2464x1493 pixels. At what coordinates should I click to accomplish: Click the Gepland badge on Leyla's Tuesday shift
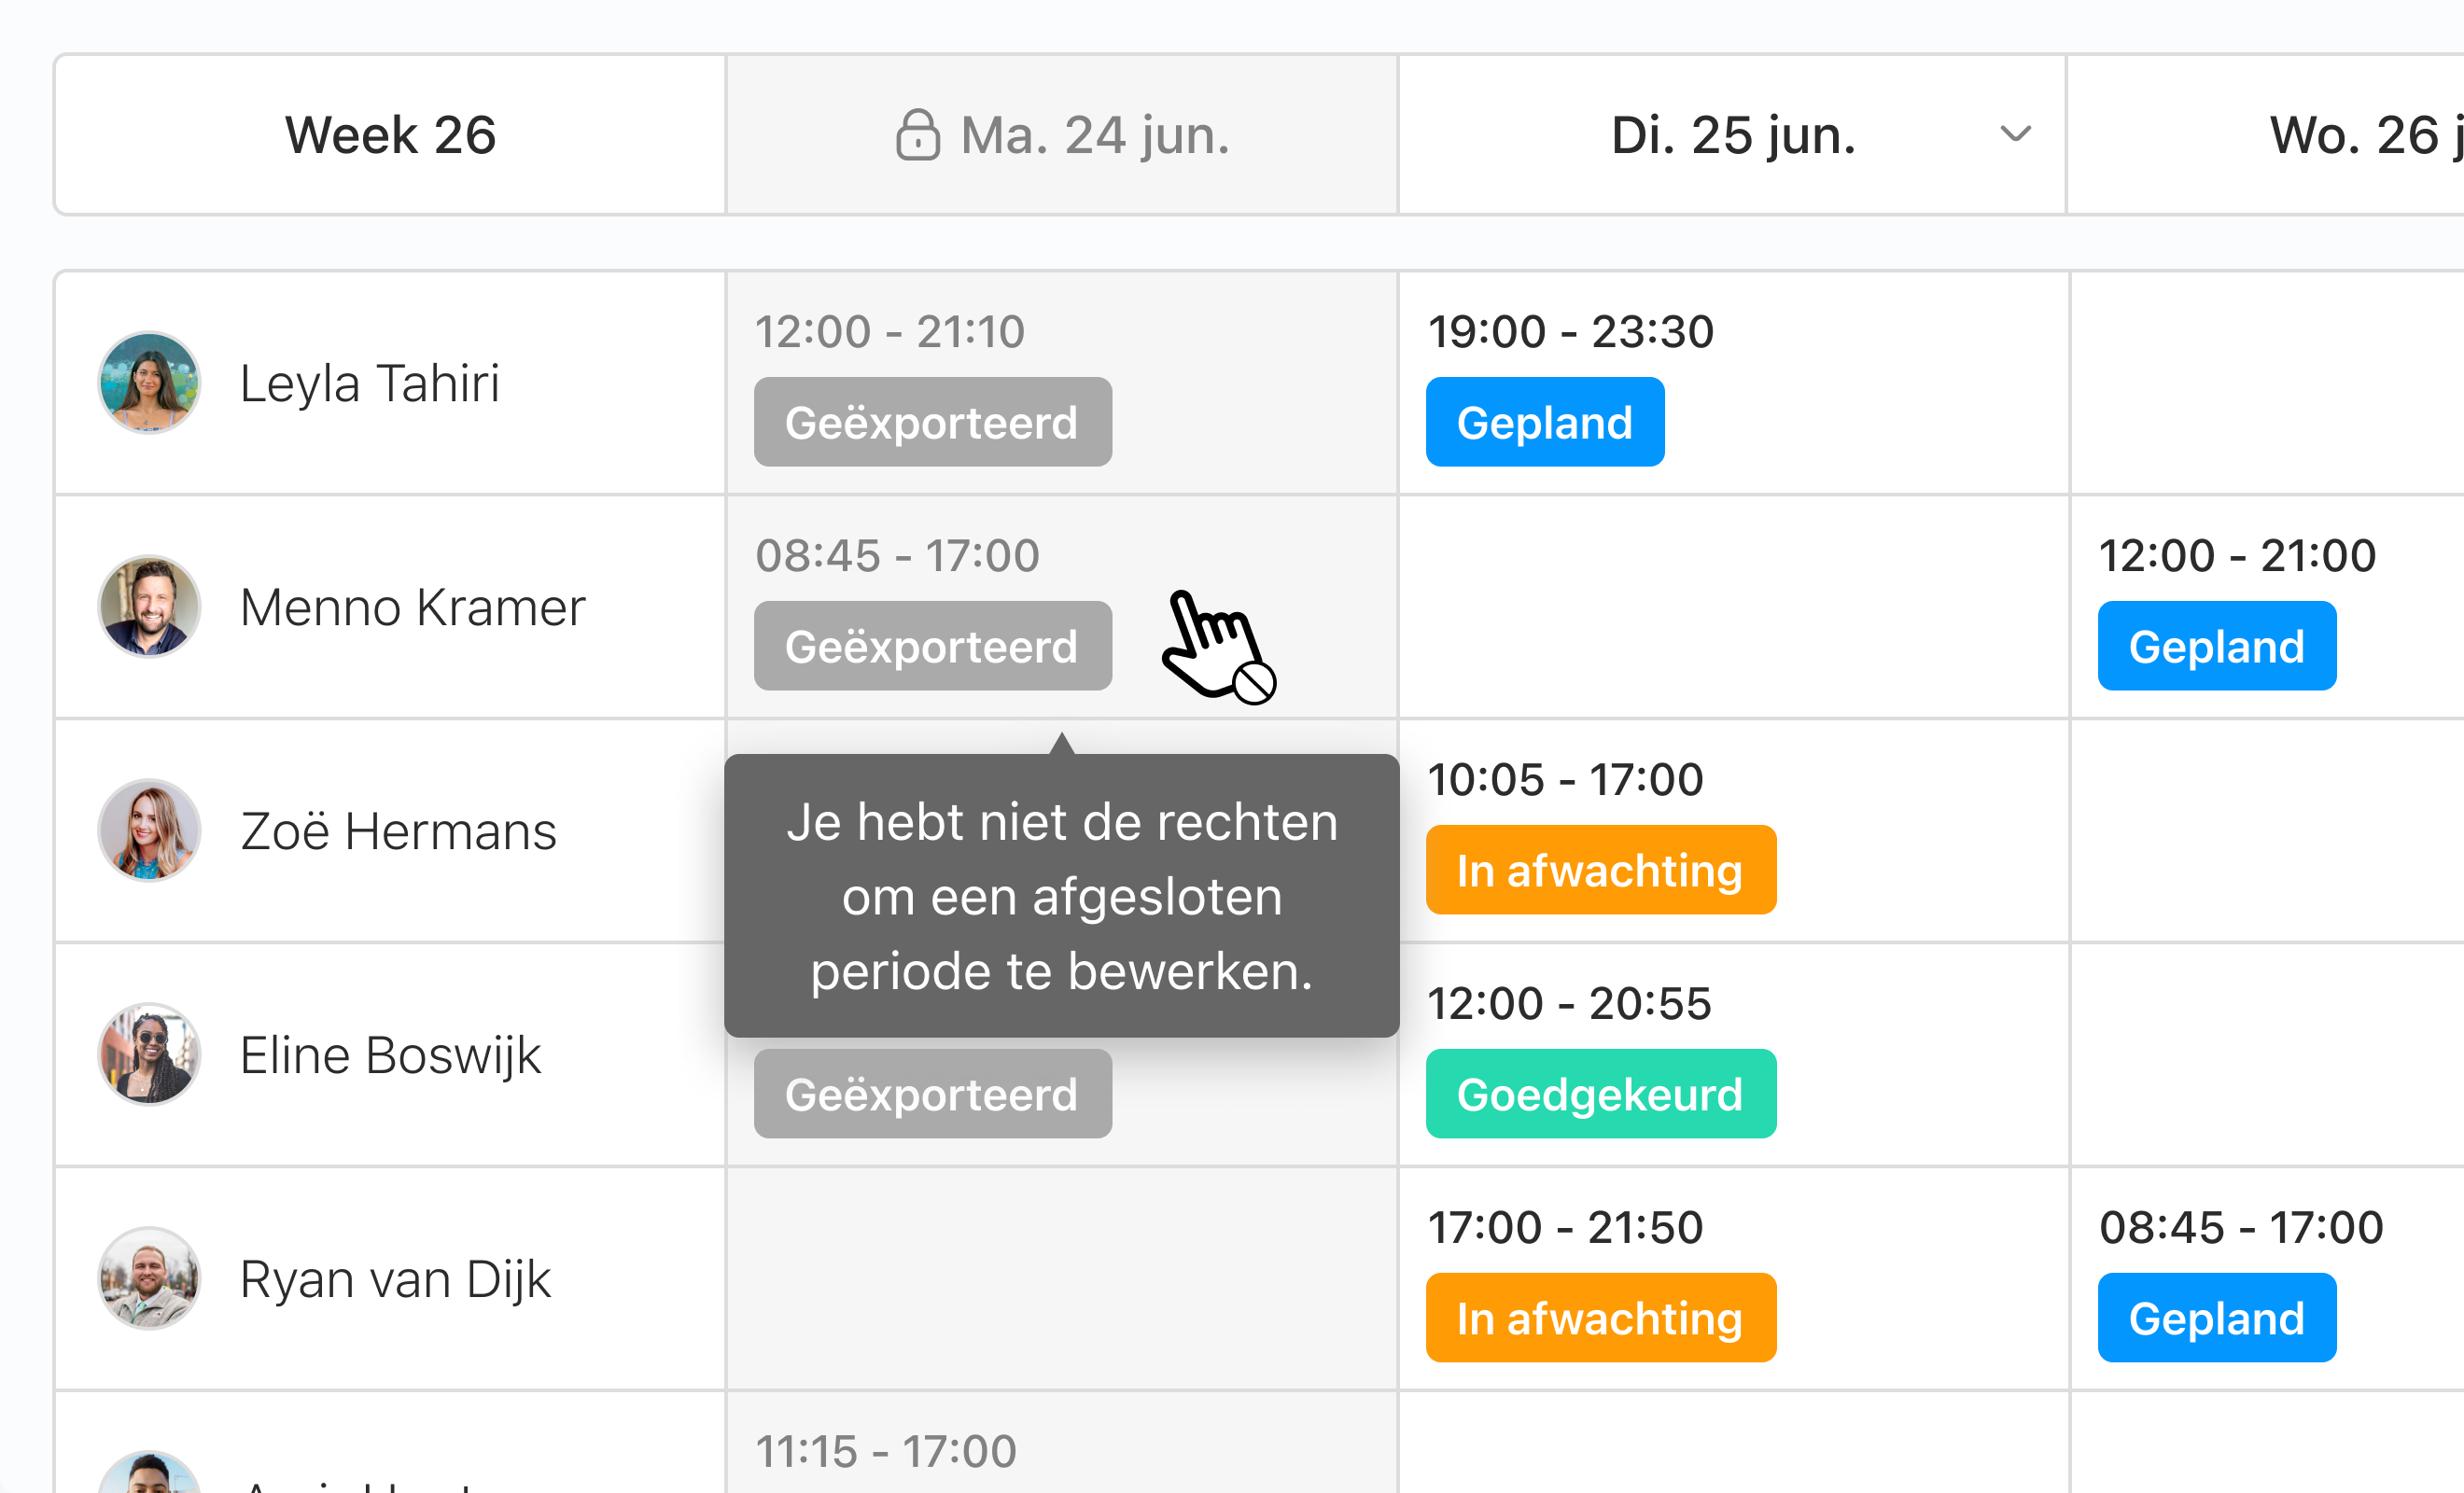(1545, 421)
